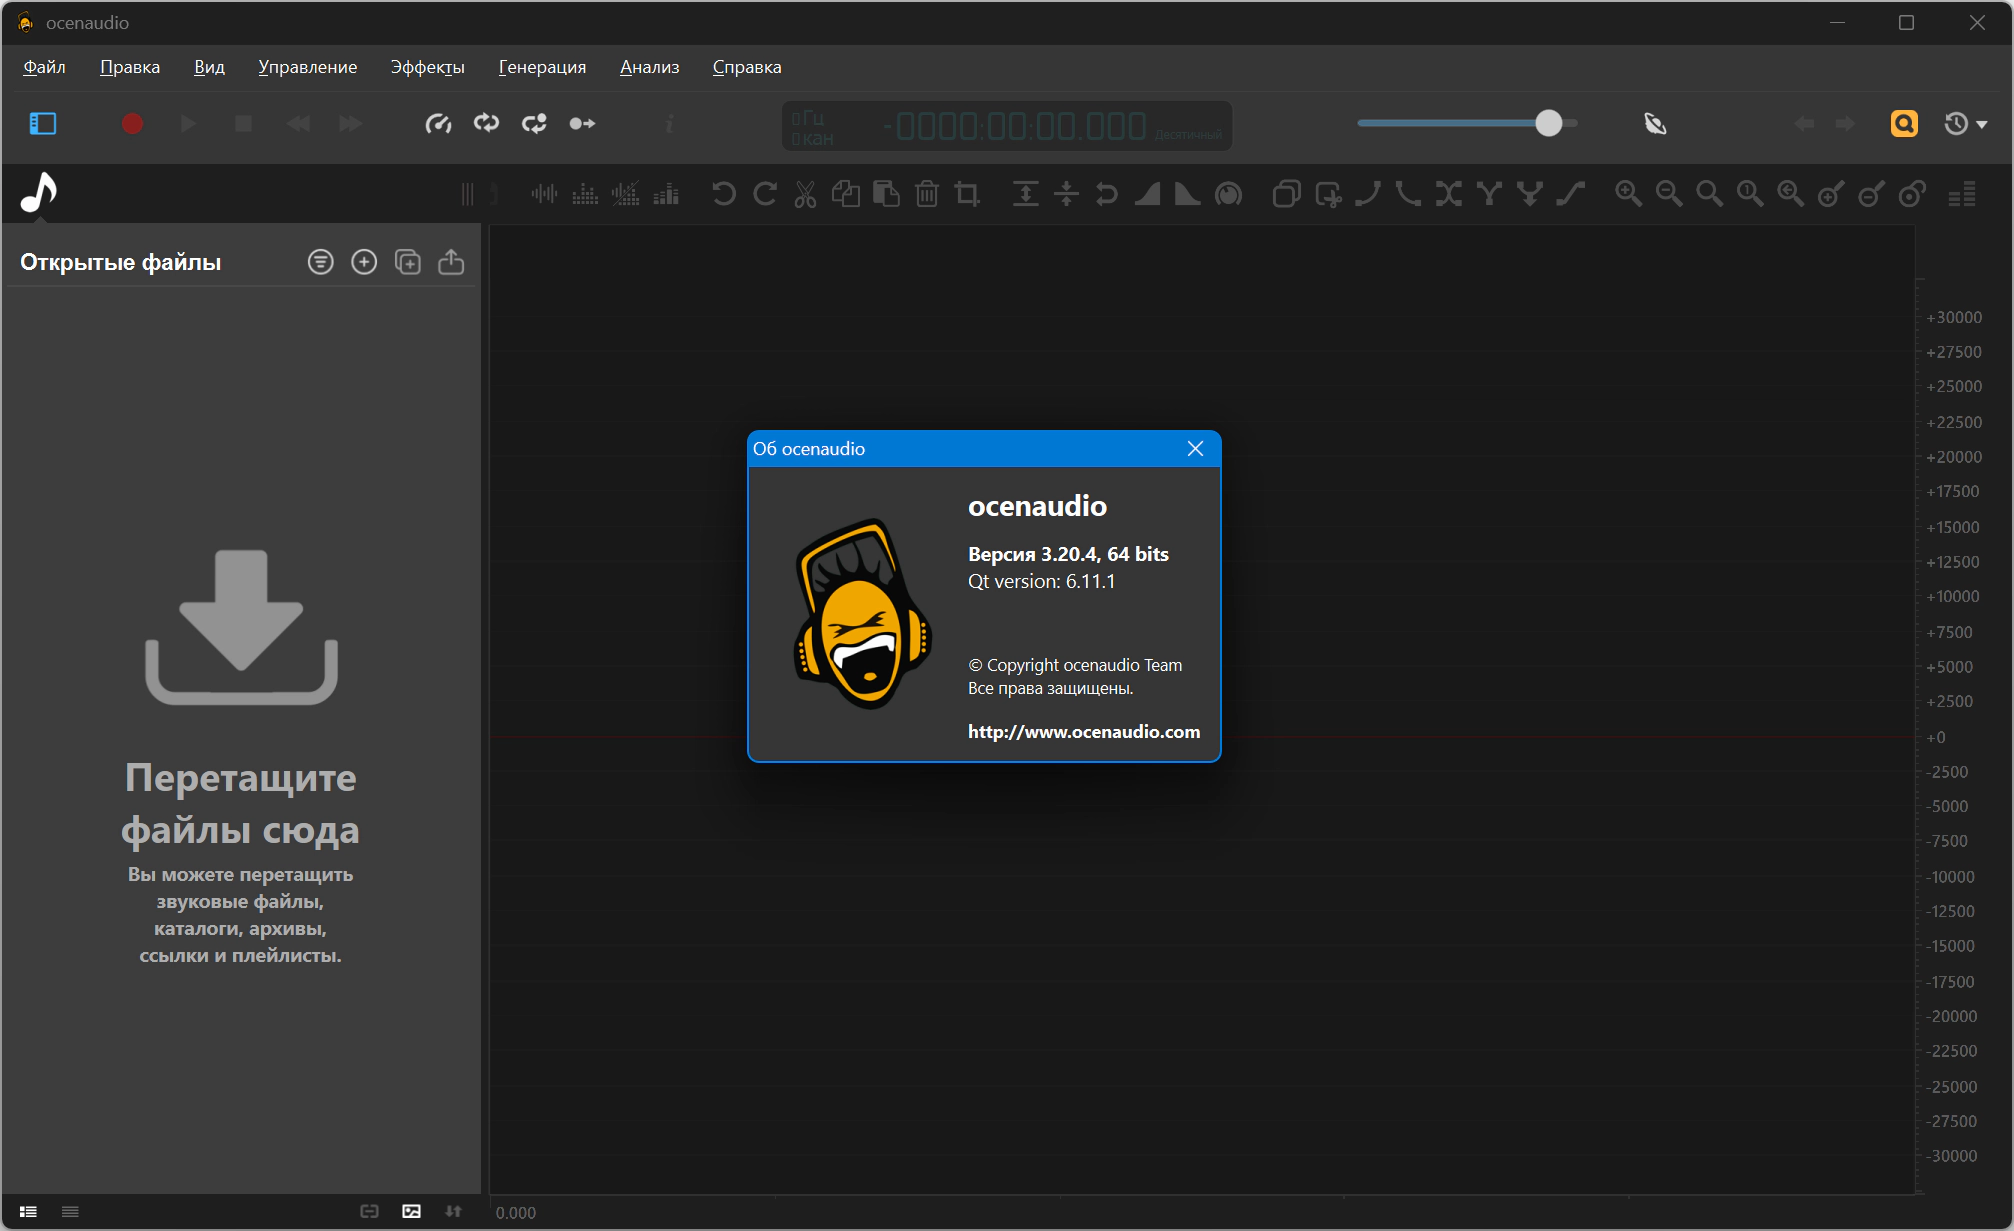Click the level meter bars icon
The width and height of the screenshot is (2014, 1231).
(x=1962, y=194)
